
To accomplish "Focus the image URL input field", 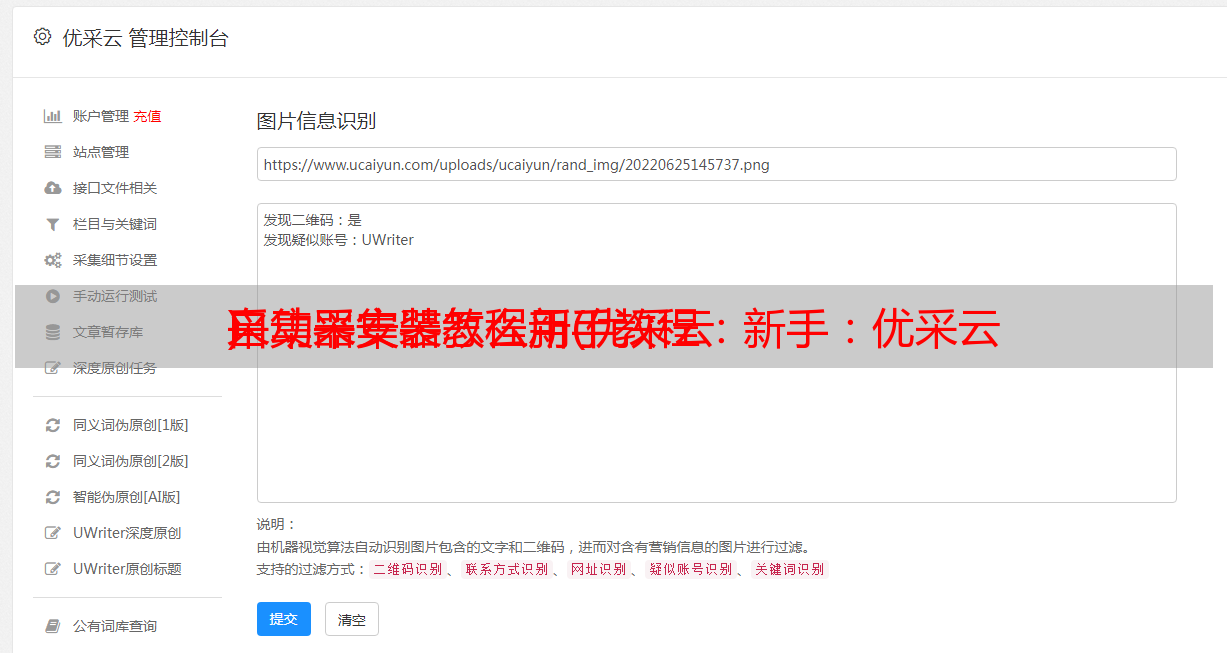I will 716,164.
